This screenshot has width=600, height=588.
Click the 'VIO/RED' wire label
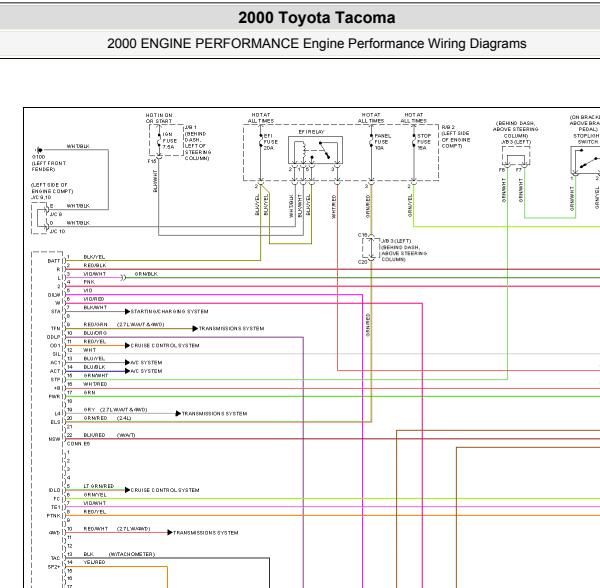(94, 299)
